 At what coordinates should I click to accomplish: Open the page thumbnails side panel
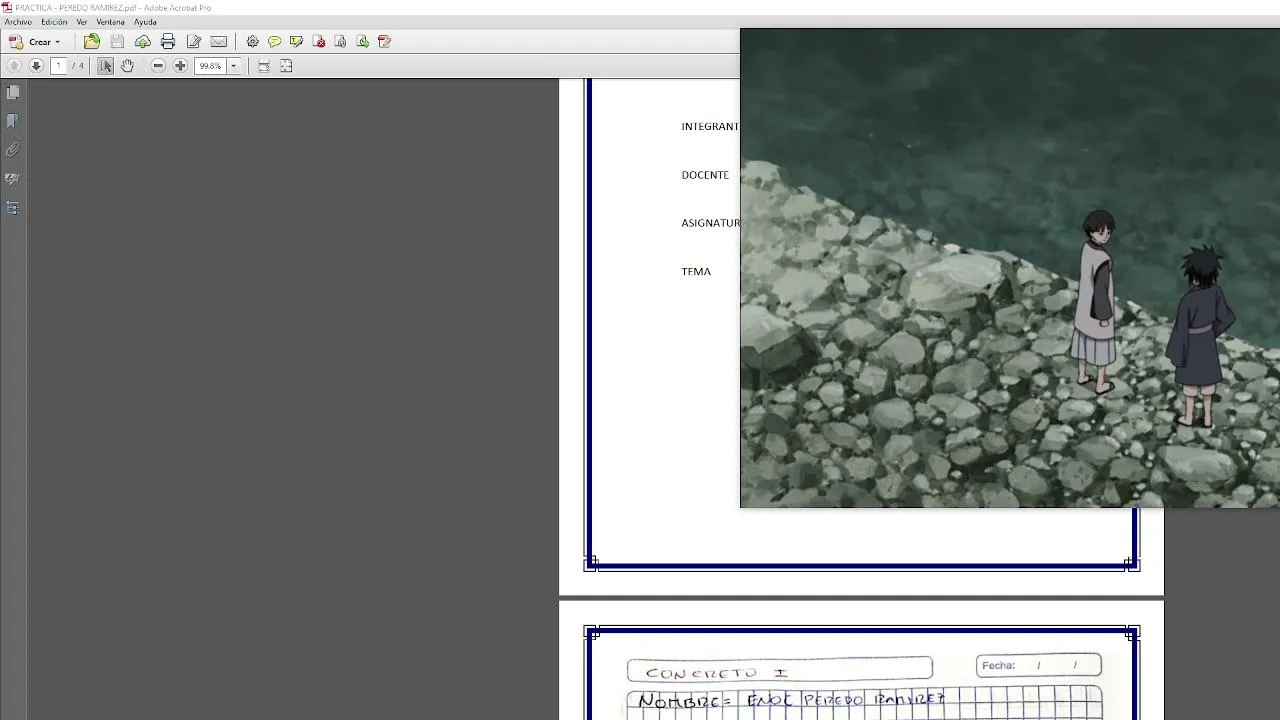[13, 92]
